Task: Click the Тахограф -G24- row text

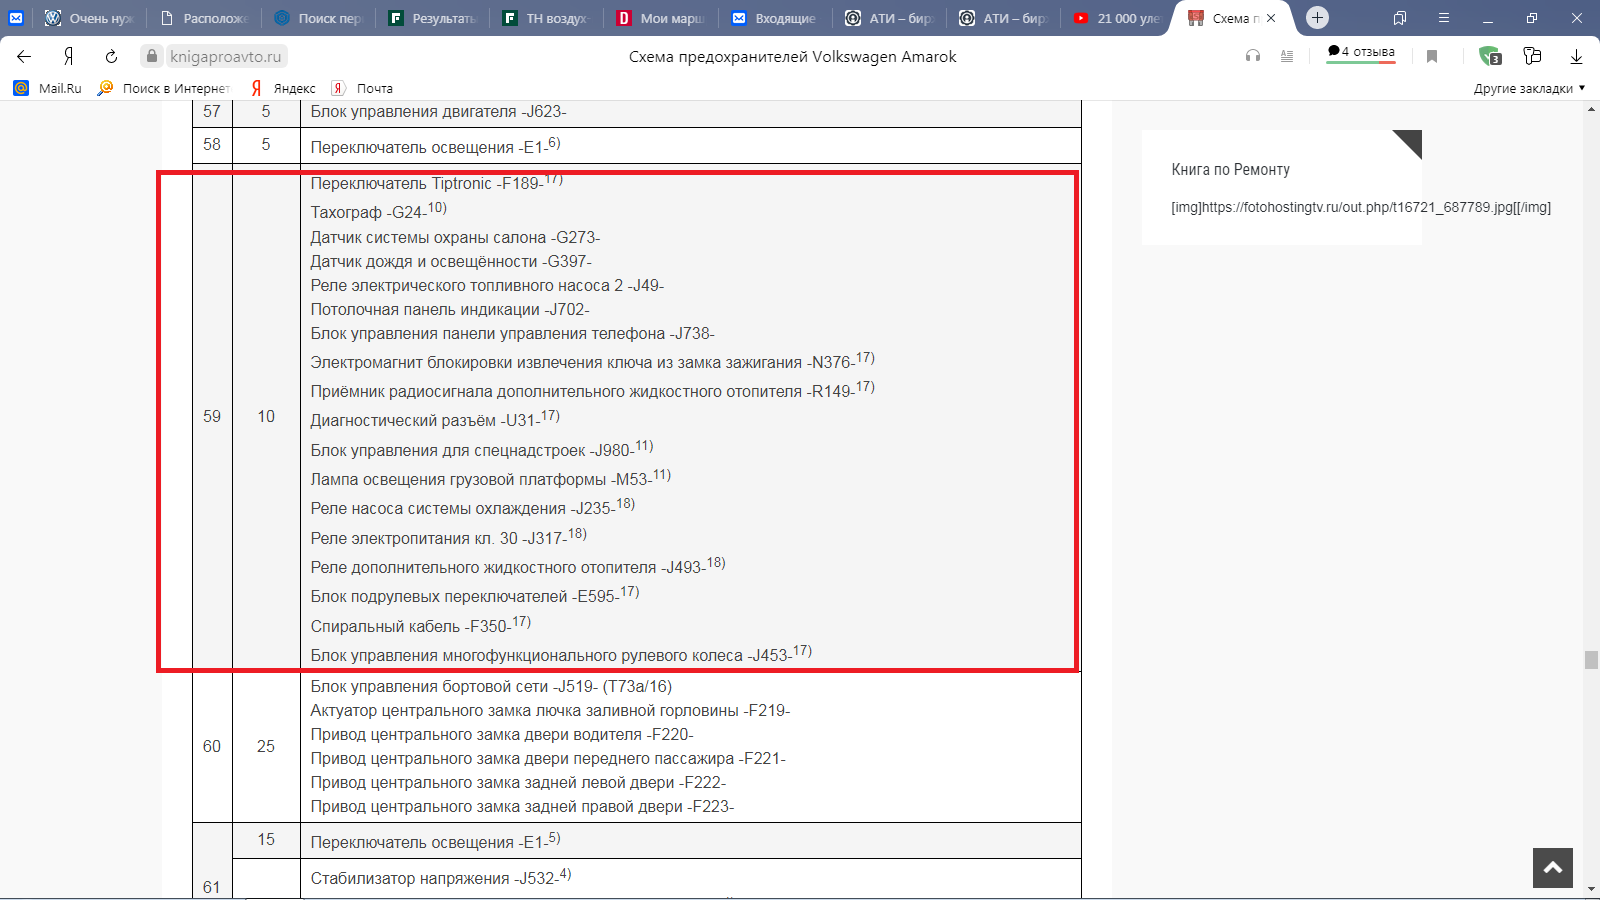Action: tap(378, 211)
